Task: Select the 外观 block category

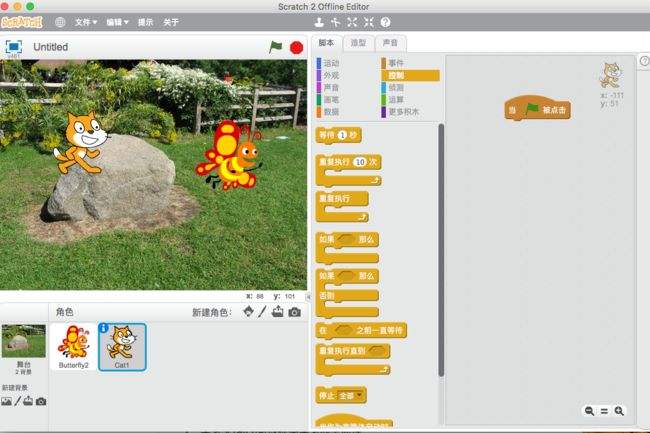Action: 328,75
